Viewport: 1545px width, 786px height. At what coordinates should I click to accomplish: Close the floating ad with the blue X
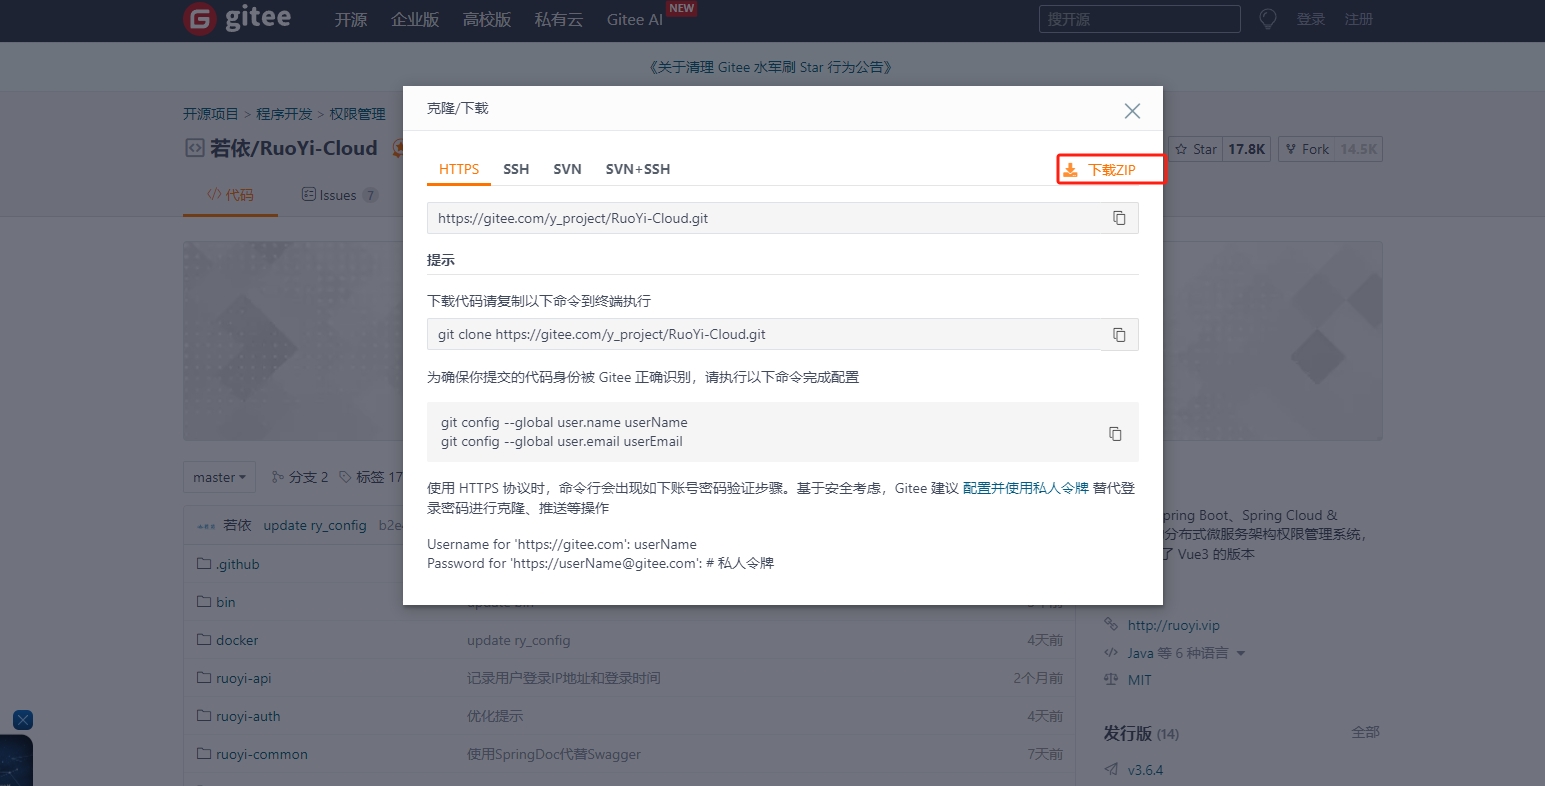(23, 720)
